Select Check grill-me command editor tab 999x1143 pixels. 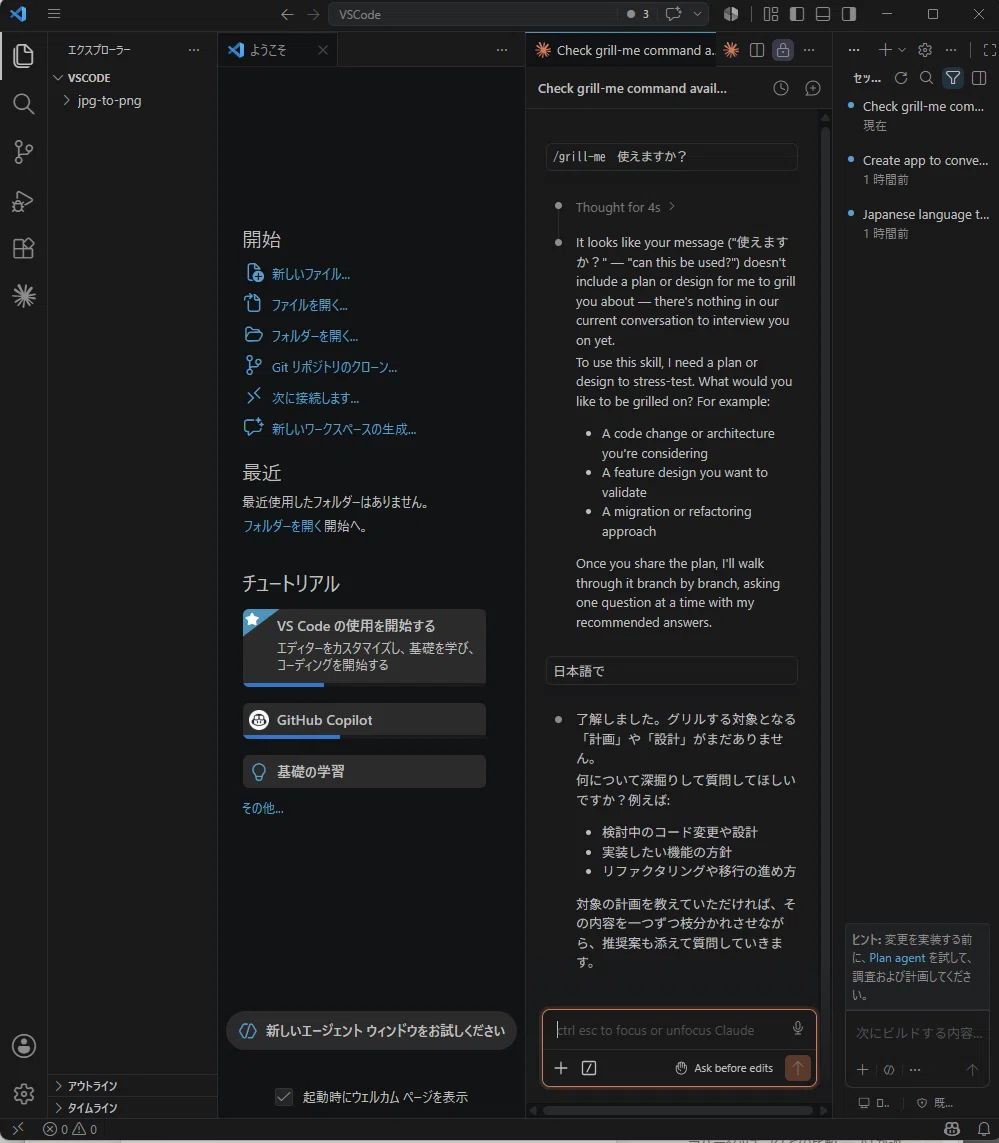tap(623, 50)
